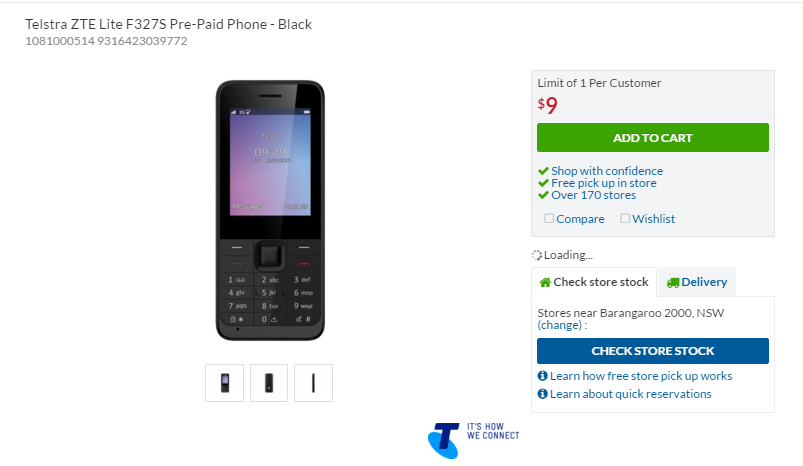Click the green delivery truck icon

pyautogui.click(x=673, y=283)
